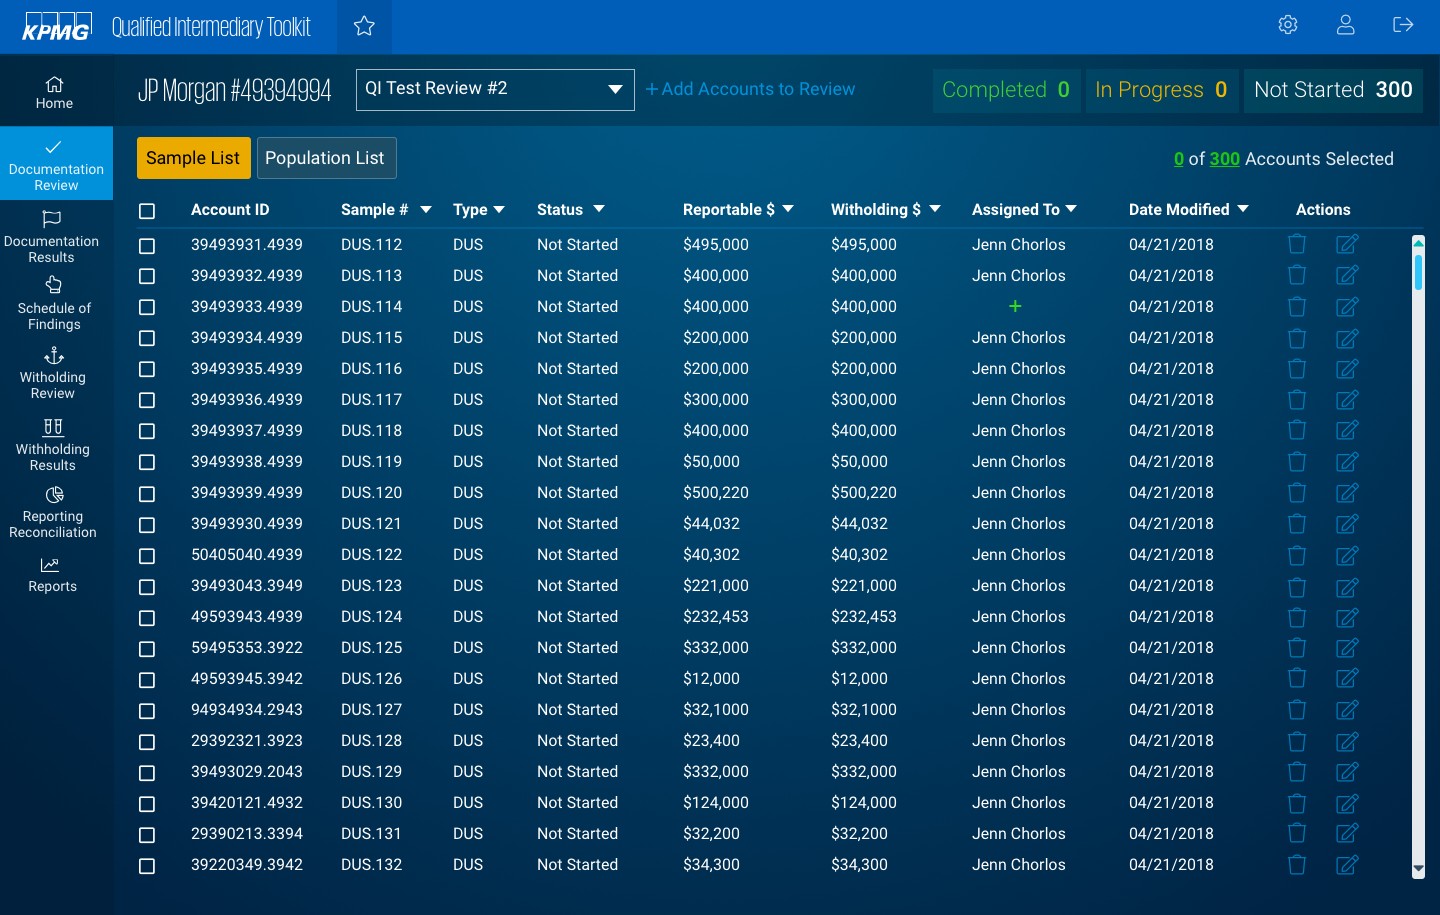Open Sample # column filter arrow
This screenshot has width=1440, height=915.
tap(426, 210)
